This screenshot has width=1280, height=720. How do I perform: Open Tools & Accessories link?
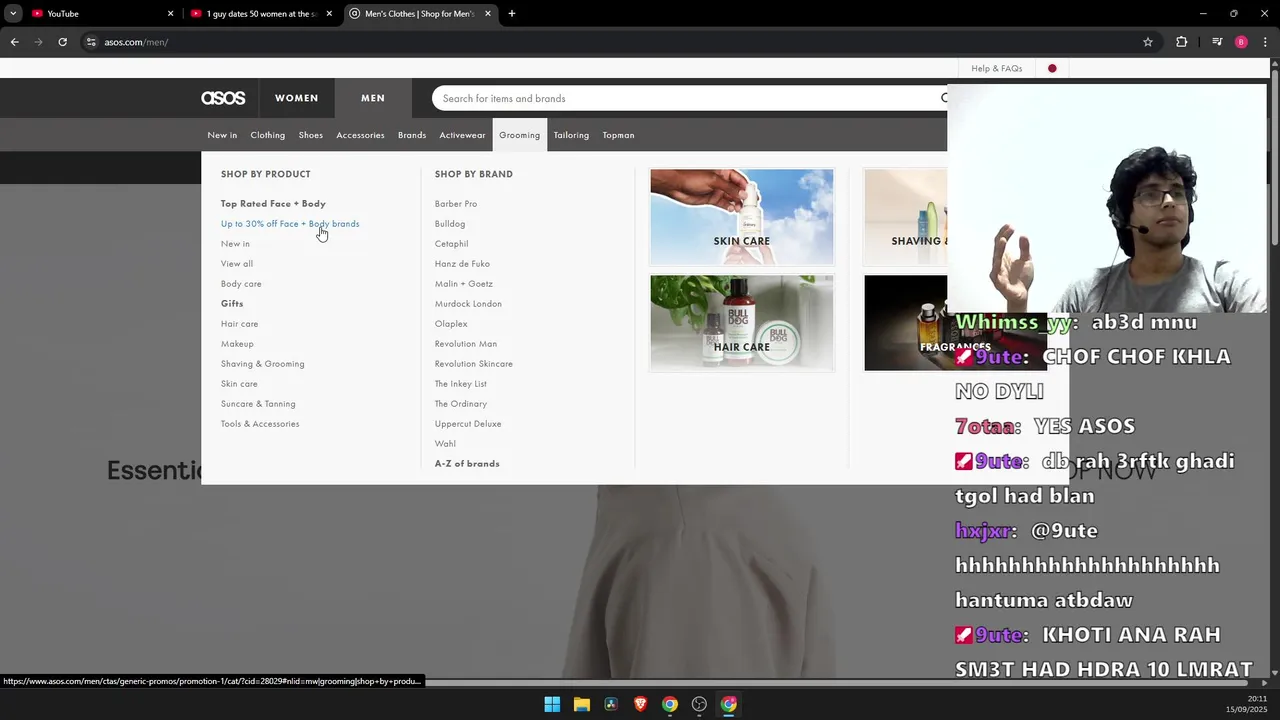click(260, 424)
